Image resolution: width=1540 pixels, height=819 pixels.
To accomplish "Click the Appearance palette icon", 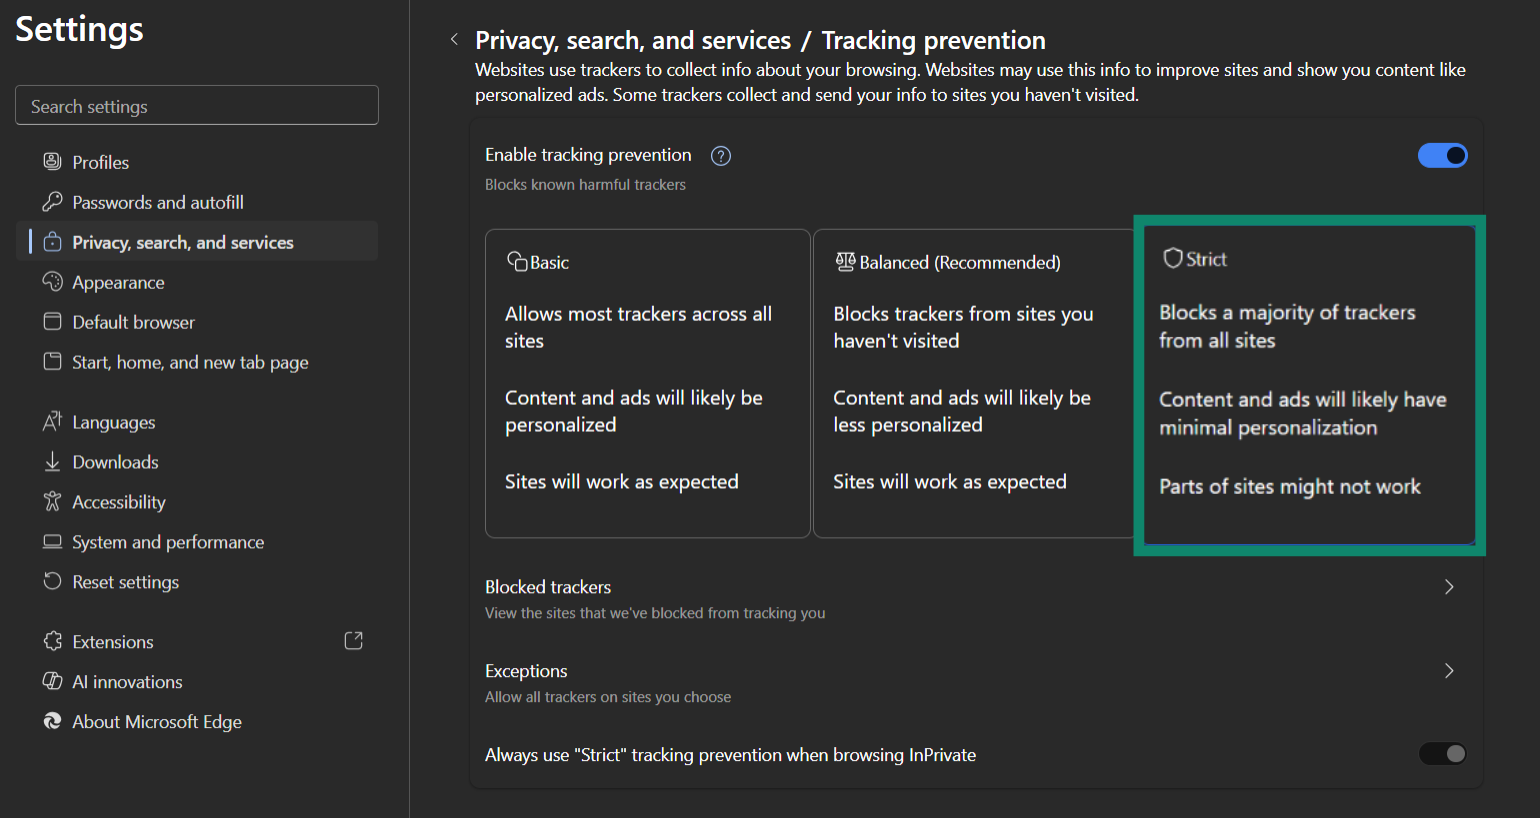I will (52, 282).
